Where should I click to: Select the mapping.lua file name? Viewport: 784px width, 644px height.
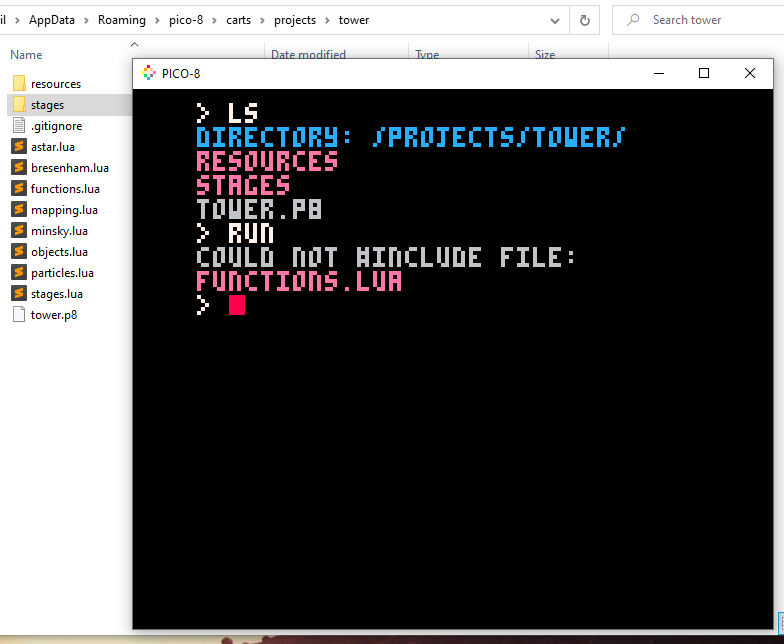64,210
